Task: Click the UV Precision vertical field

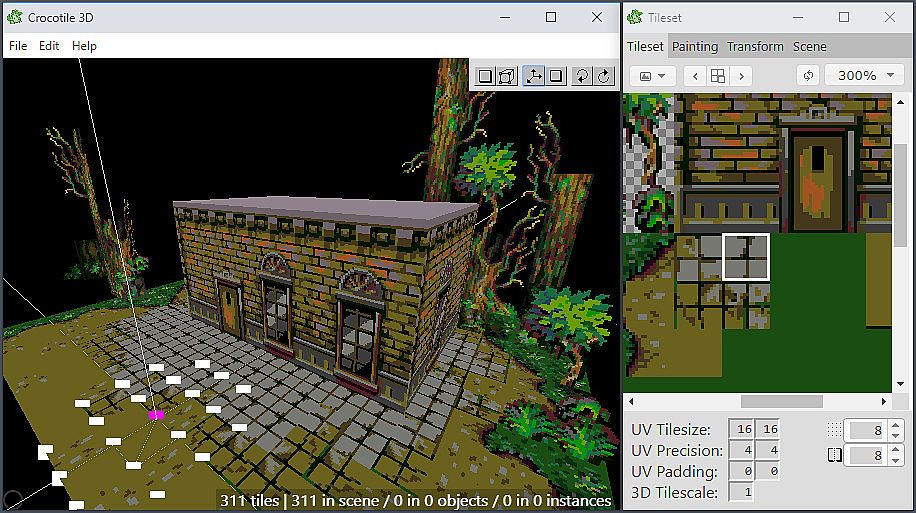Action: point(768,450)
